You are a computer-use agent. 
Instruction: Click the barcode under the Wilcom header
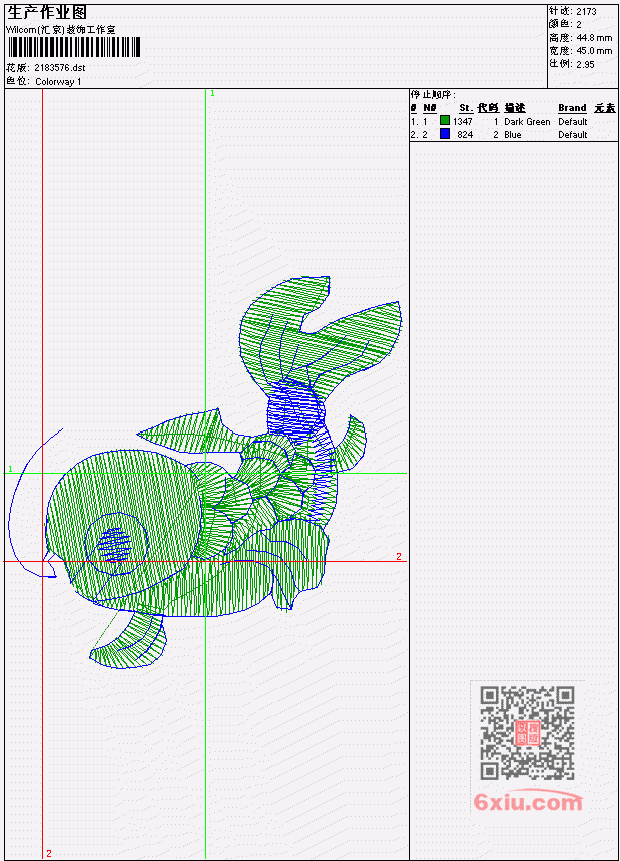(x=74, y=47)
